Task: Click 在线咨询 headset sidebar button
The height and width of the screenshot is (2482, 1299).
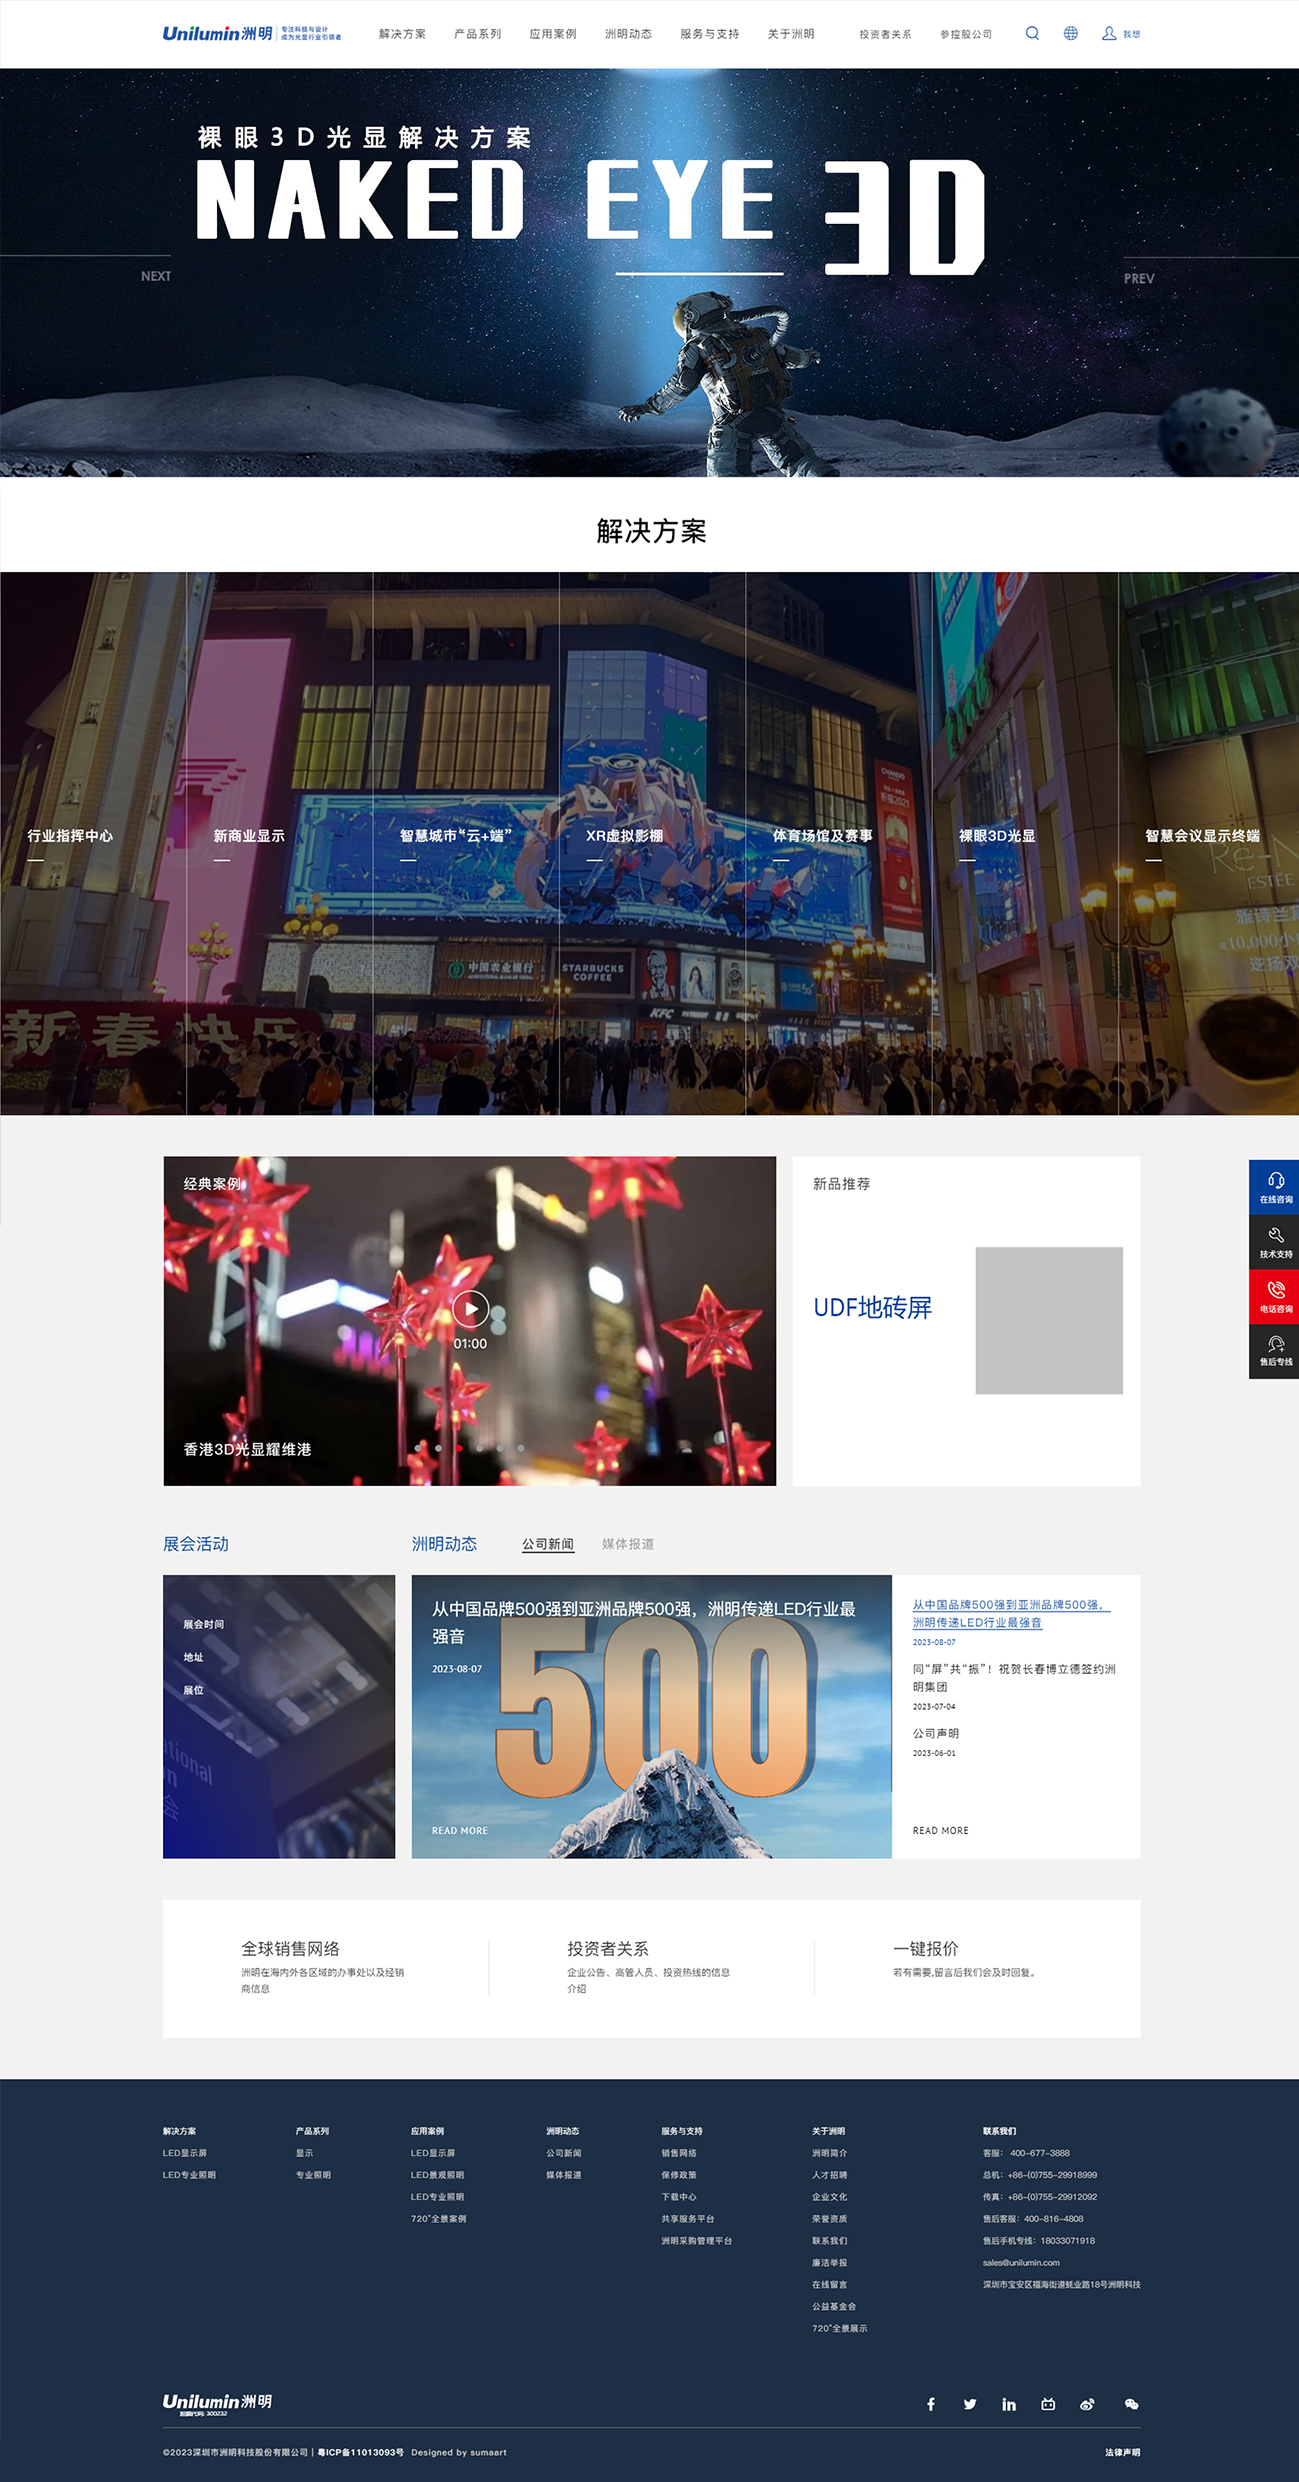Action: click(1275, 1187)
